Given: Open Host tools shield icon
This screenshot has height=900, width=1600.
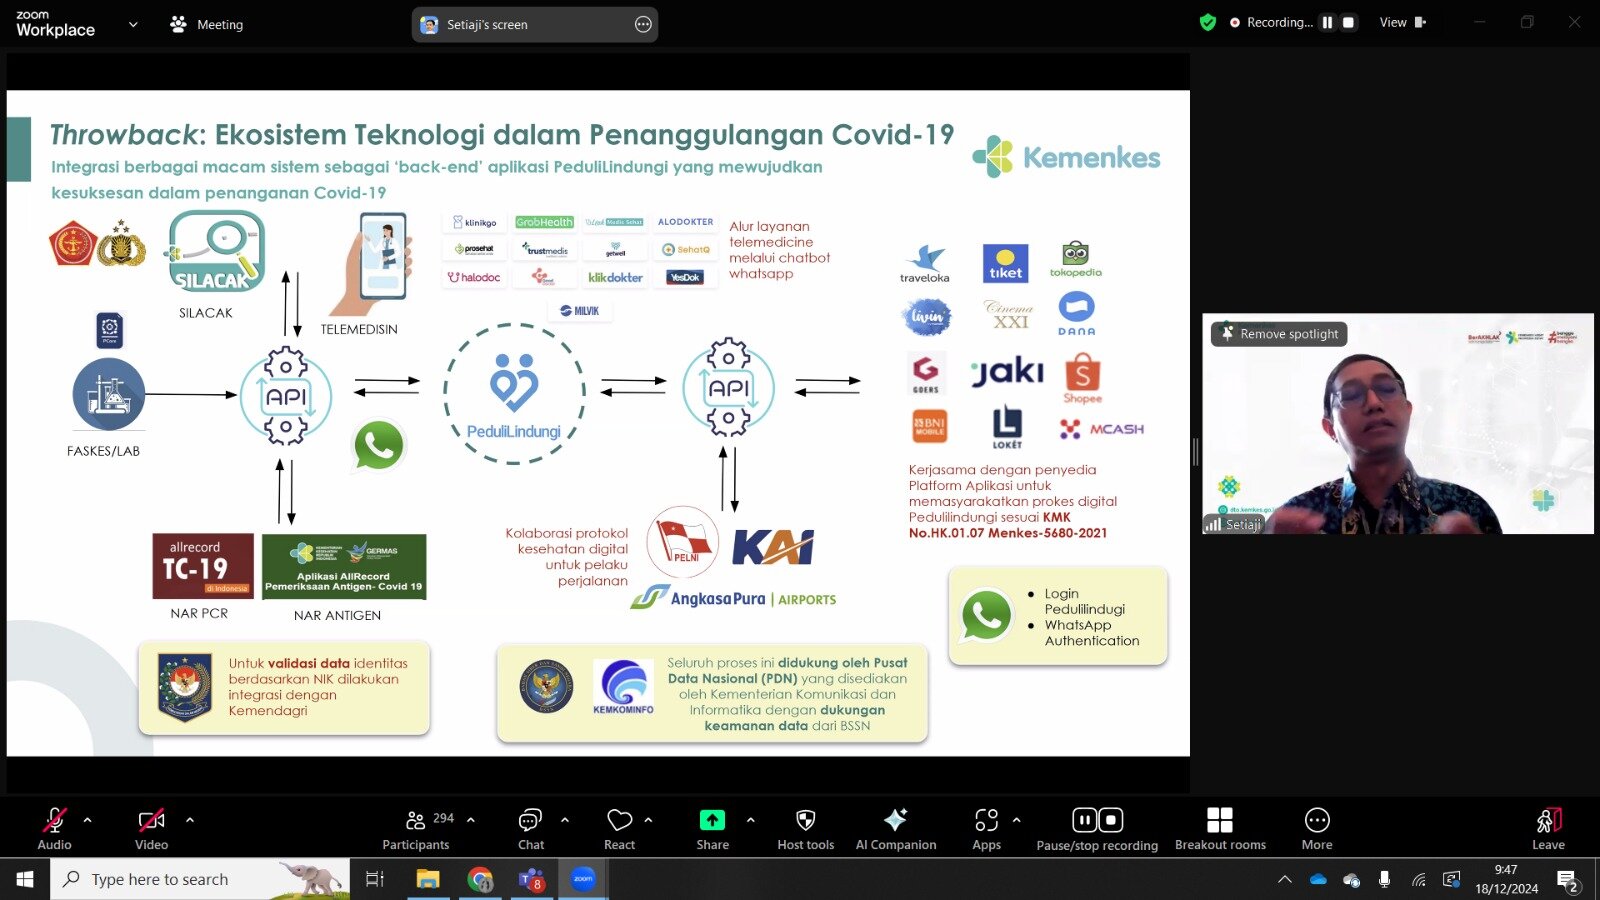Looking at the screenshot, I should [x=805, y=821].
